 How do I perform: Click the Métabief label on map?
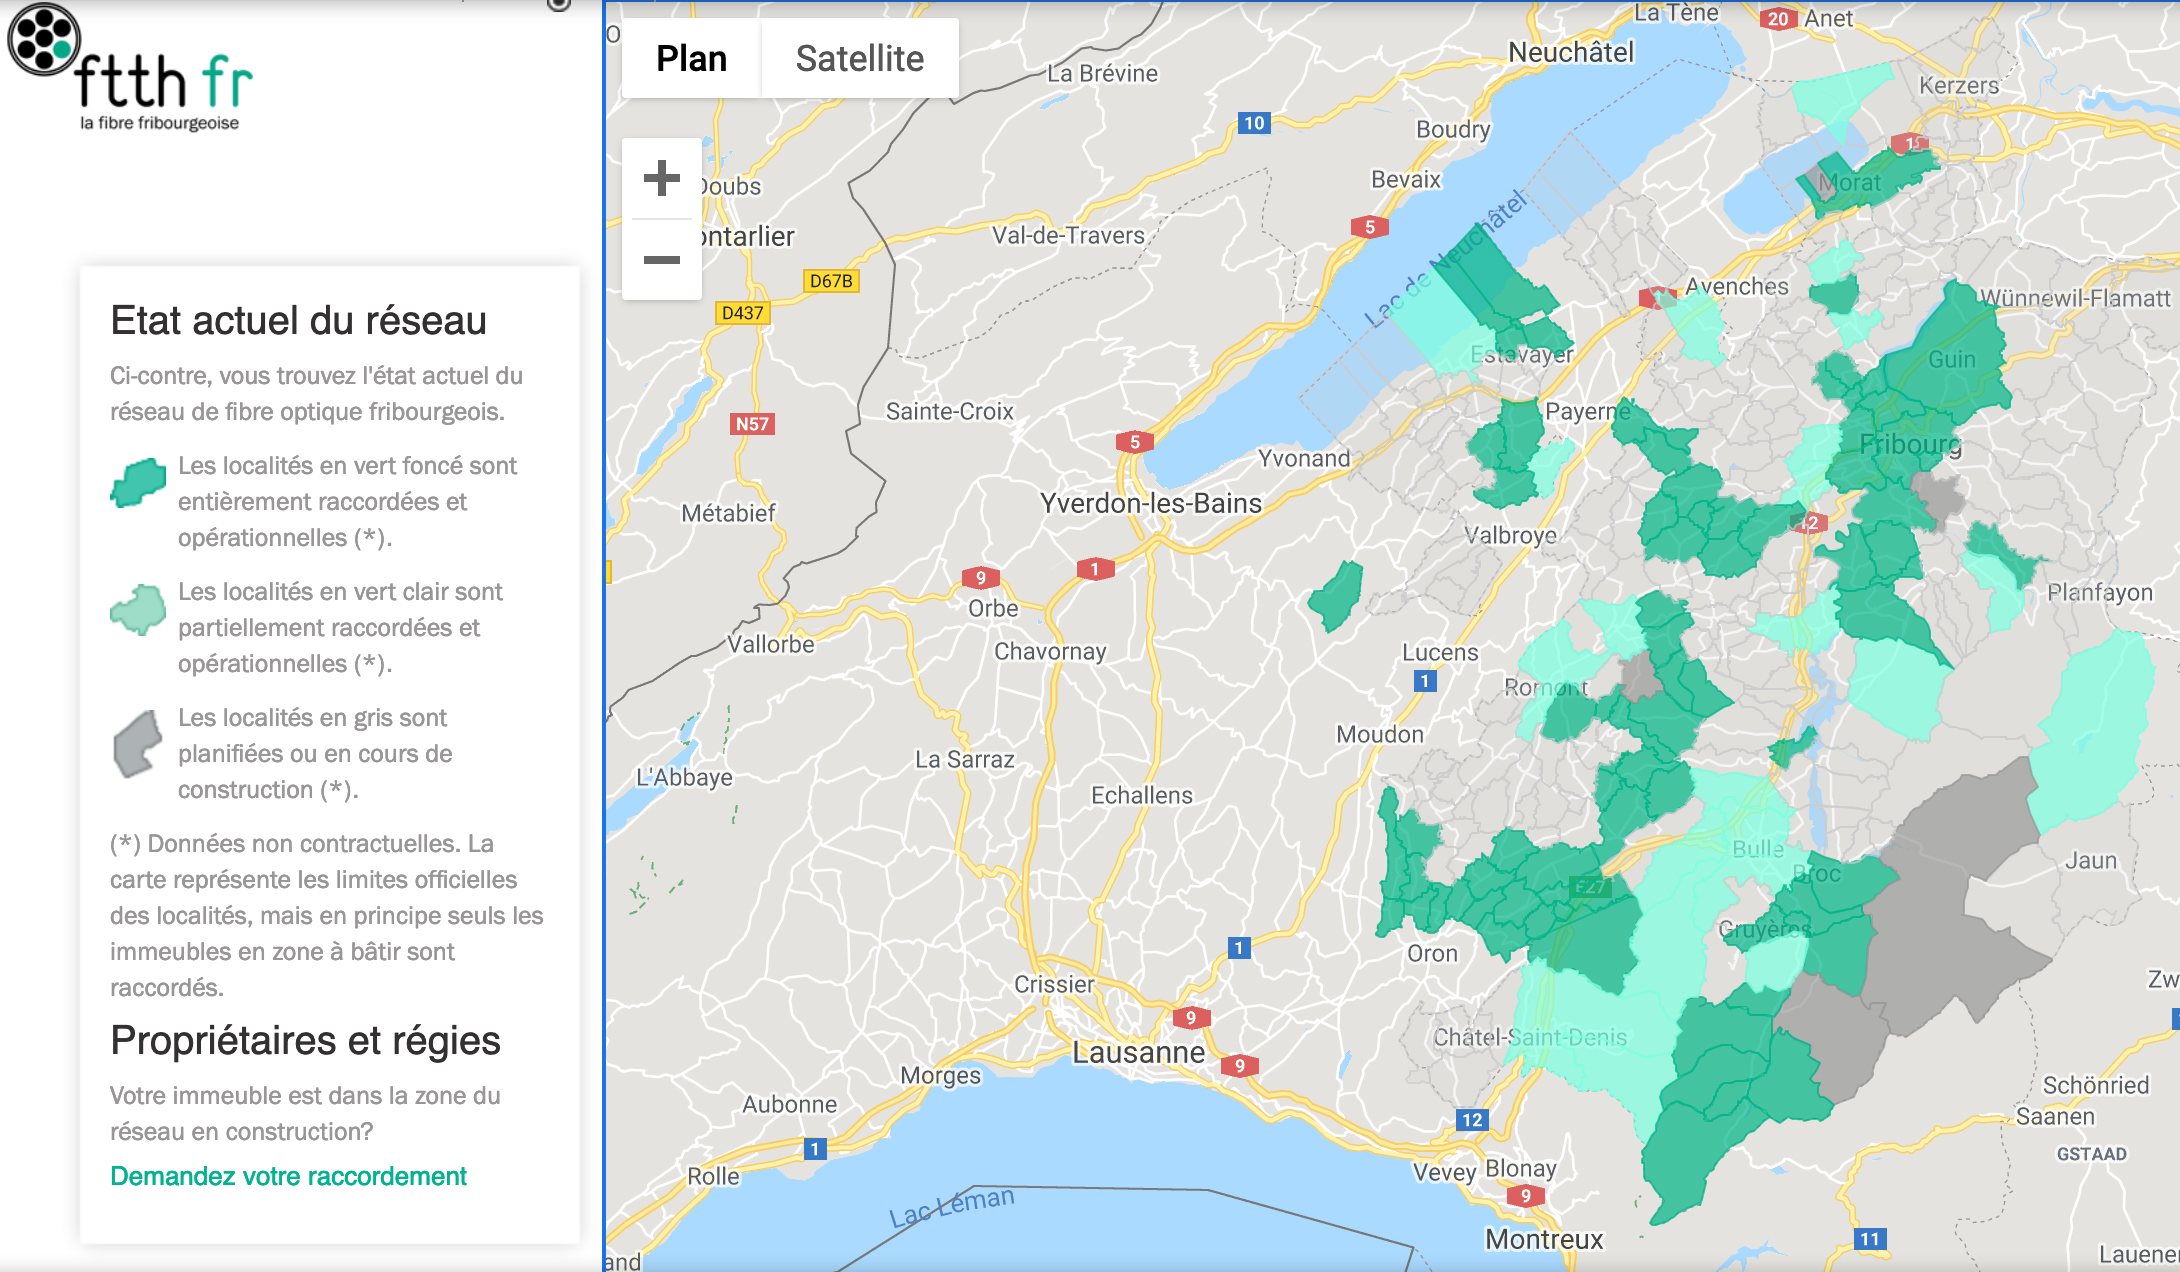click(x=728, y=513)
